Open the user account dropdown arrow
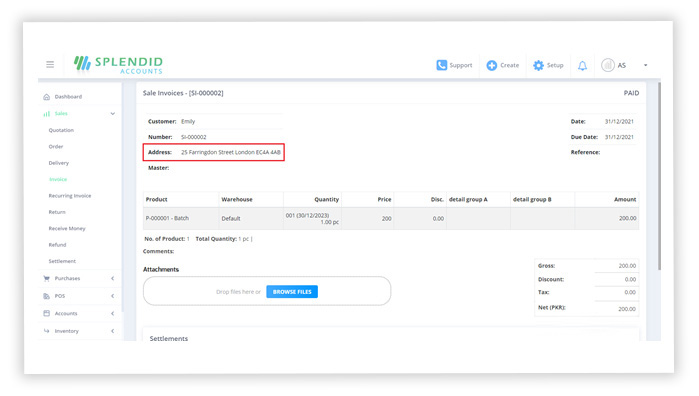699x396 pixels. click(x=645, y=65)
